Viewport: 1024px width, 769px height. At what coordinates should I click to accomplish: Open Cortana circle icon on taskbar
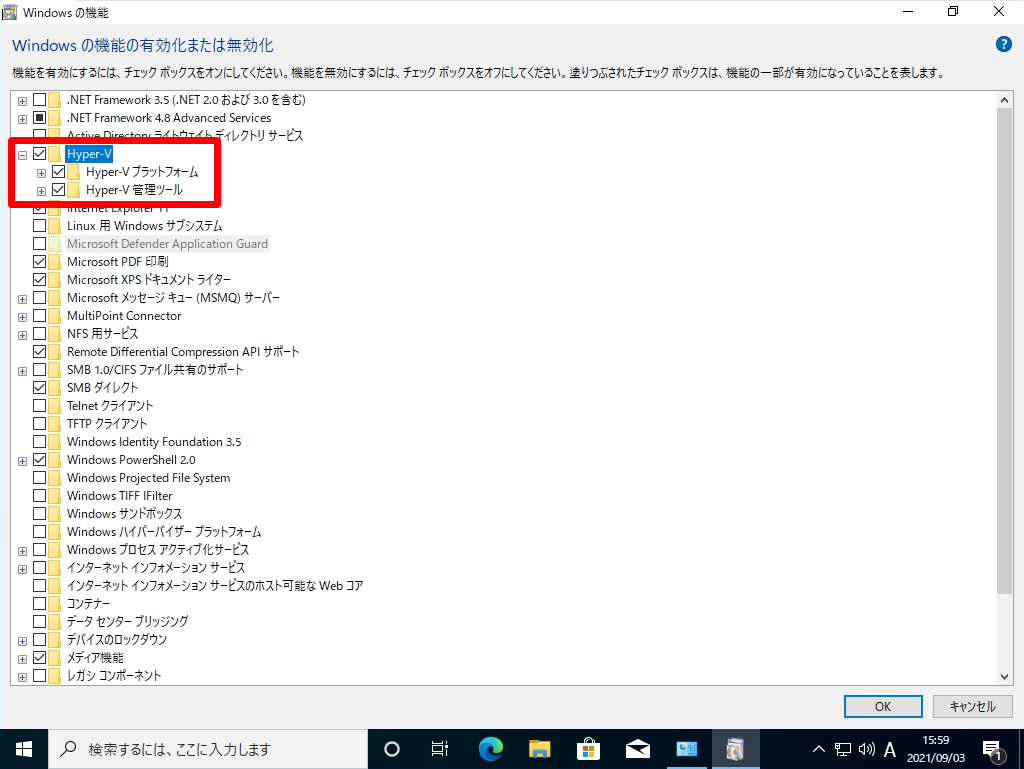pos(392,749)
